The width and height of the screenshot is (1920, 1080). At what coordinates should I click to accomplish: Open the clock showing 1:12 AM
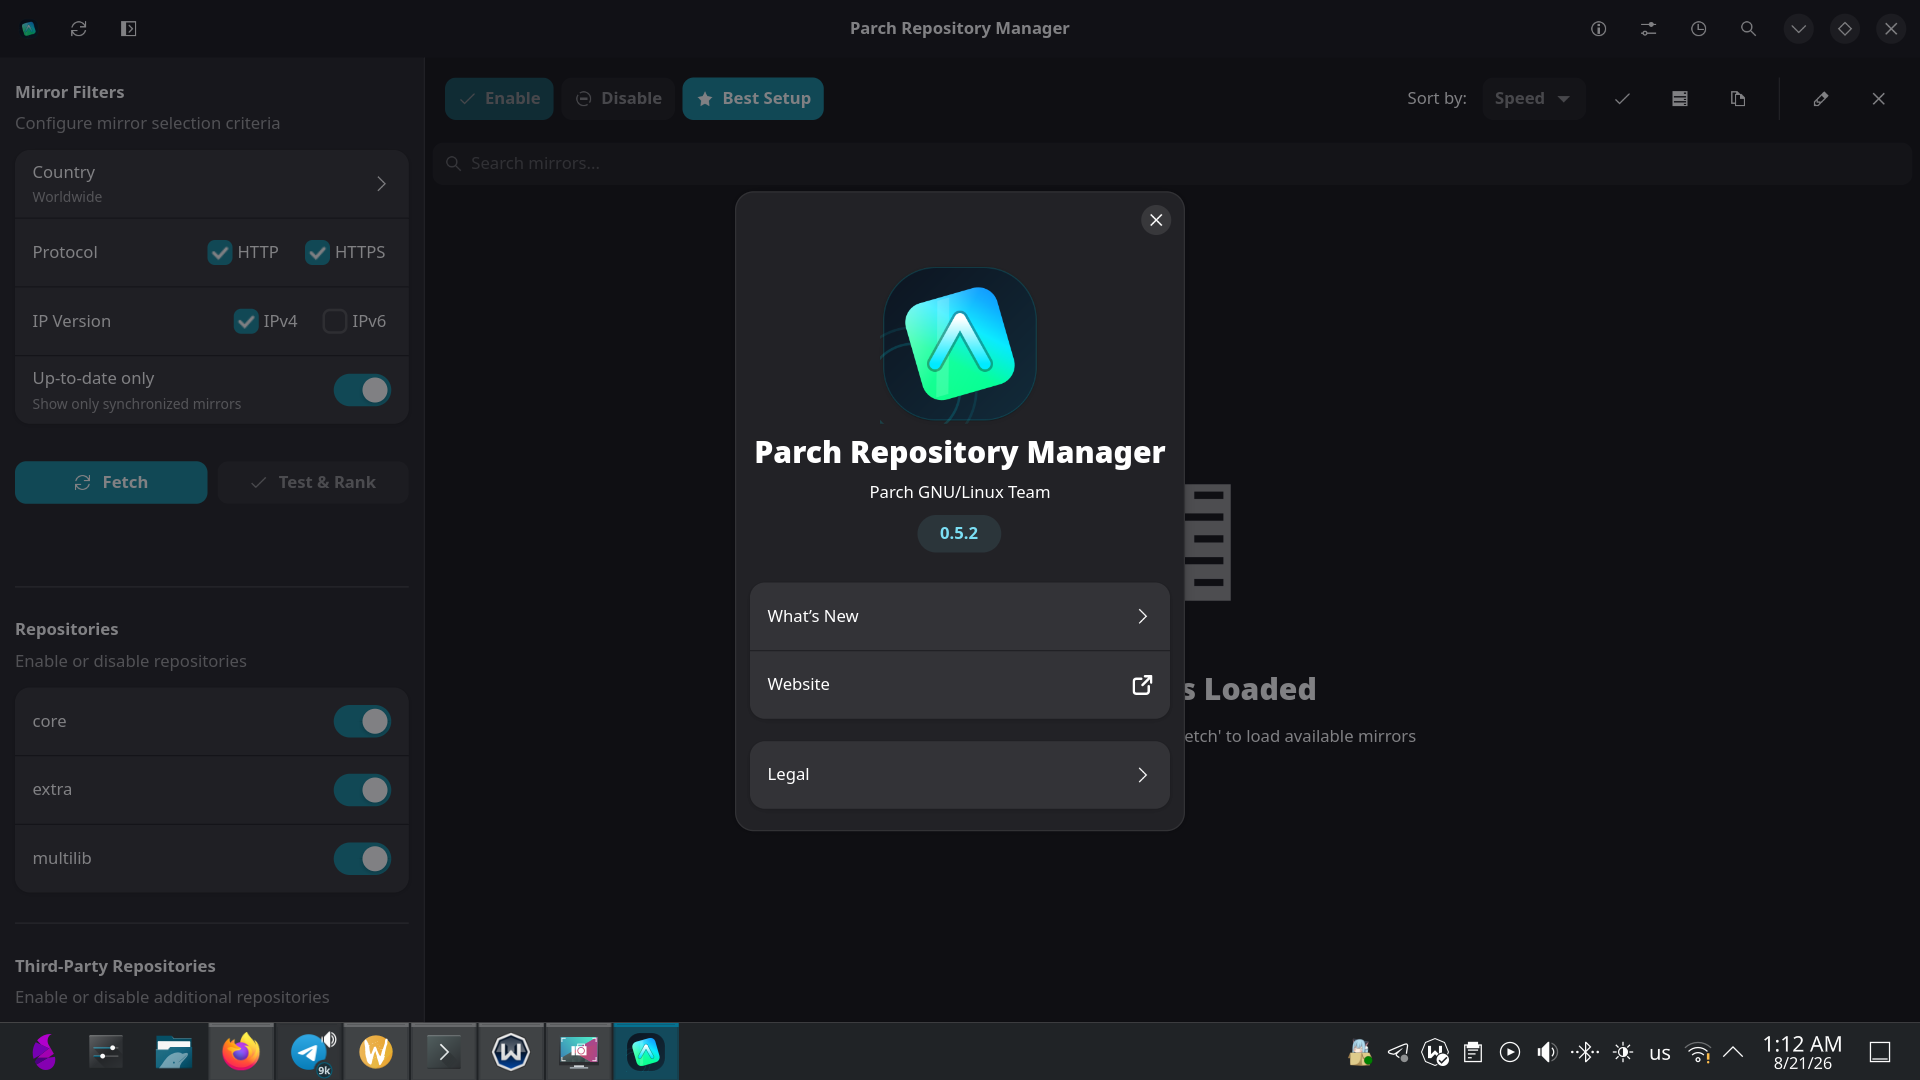(x=1802, y=1052)
